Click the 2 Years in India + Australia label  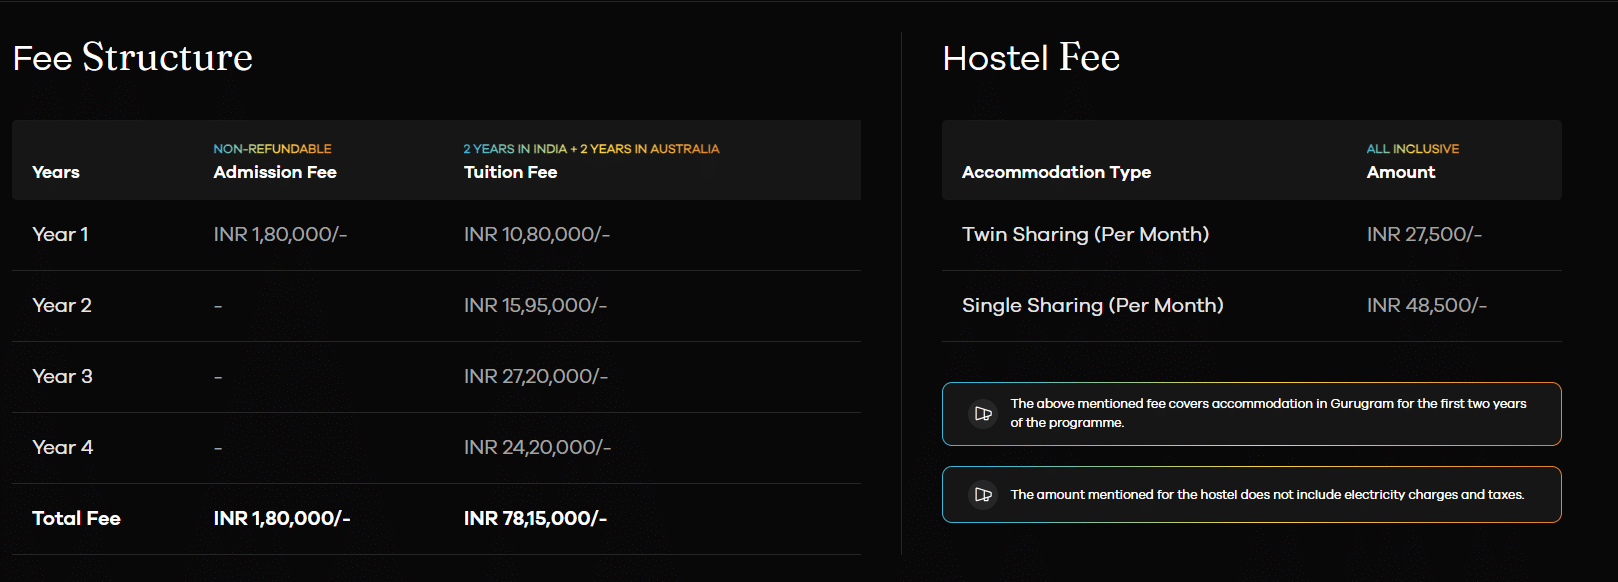[591, 149]
